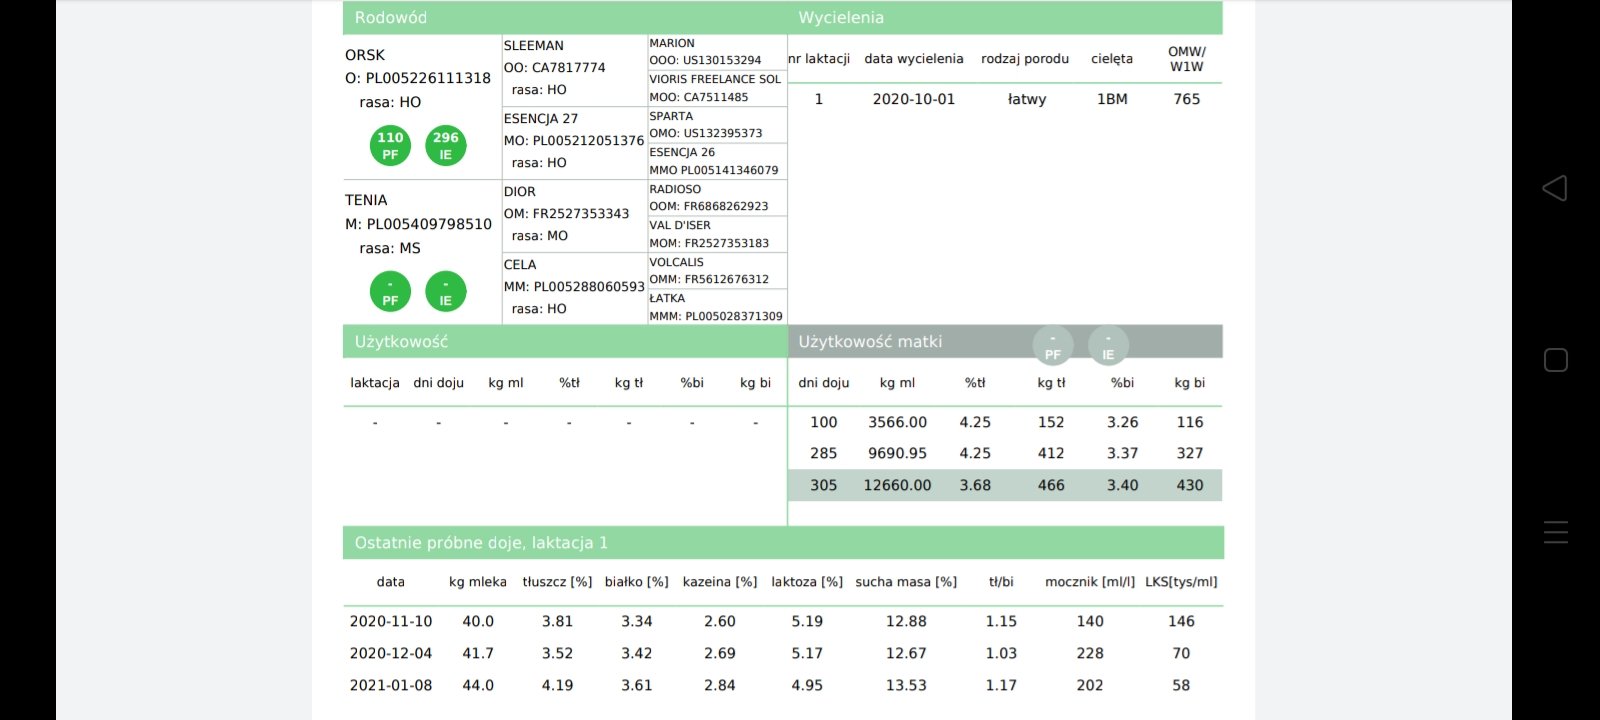Click IE badge in Użytkowość matki header
This screenshot has height=720, width=1600.
coord(1108,346)
